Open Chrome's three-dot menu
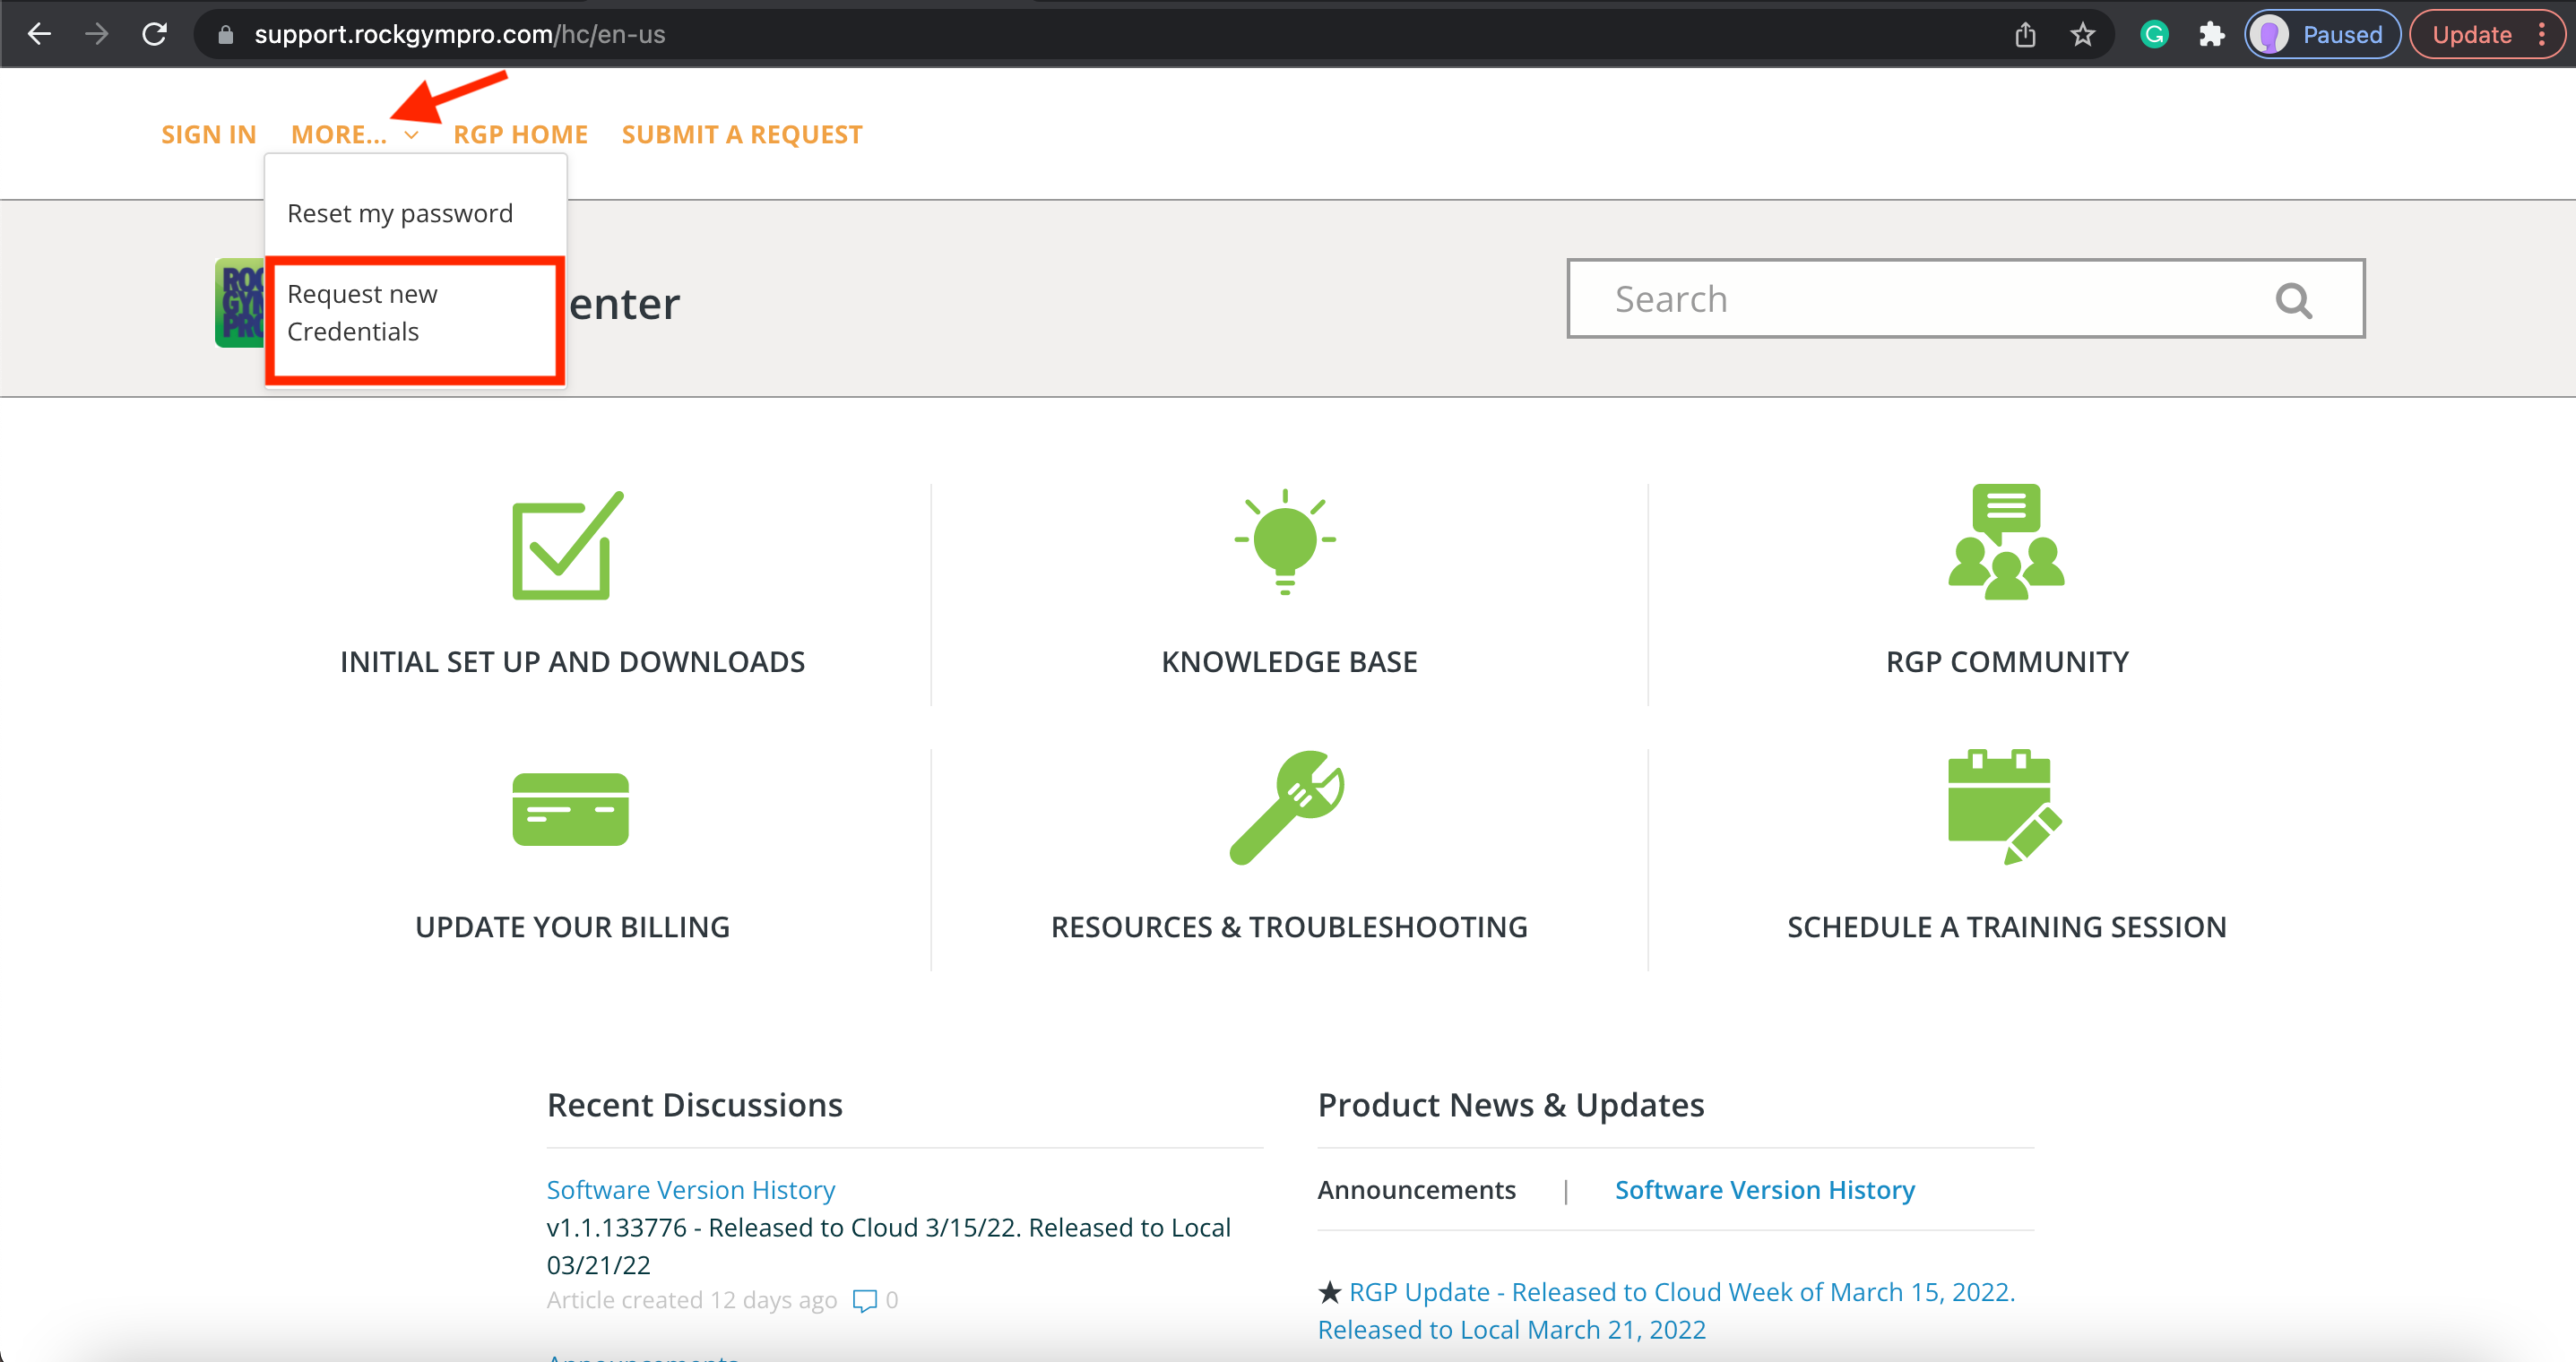 coord(2541,35)
